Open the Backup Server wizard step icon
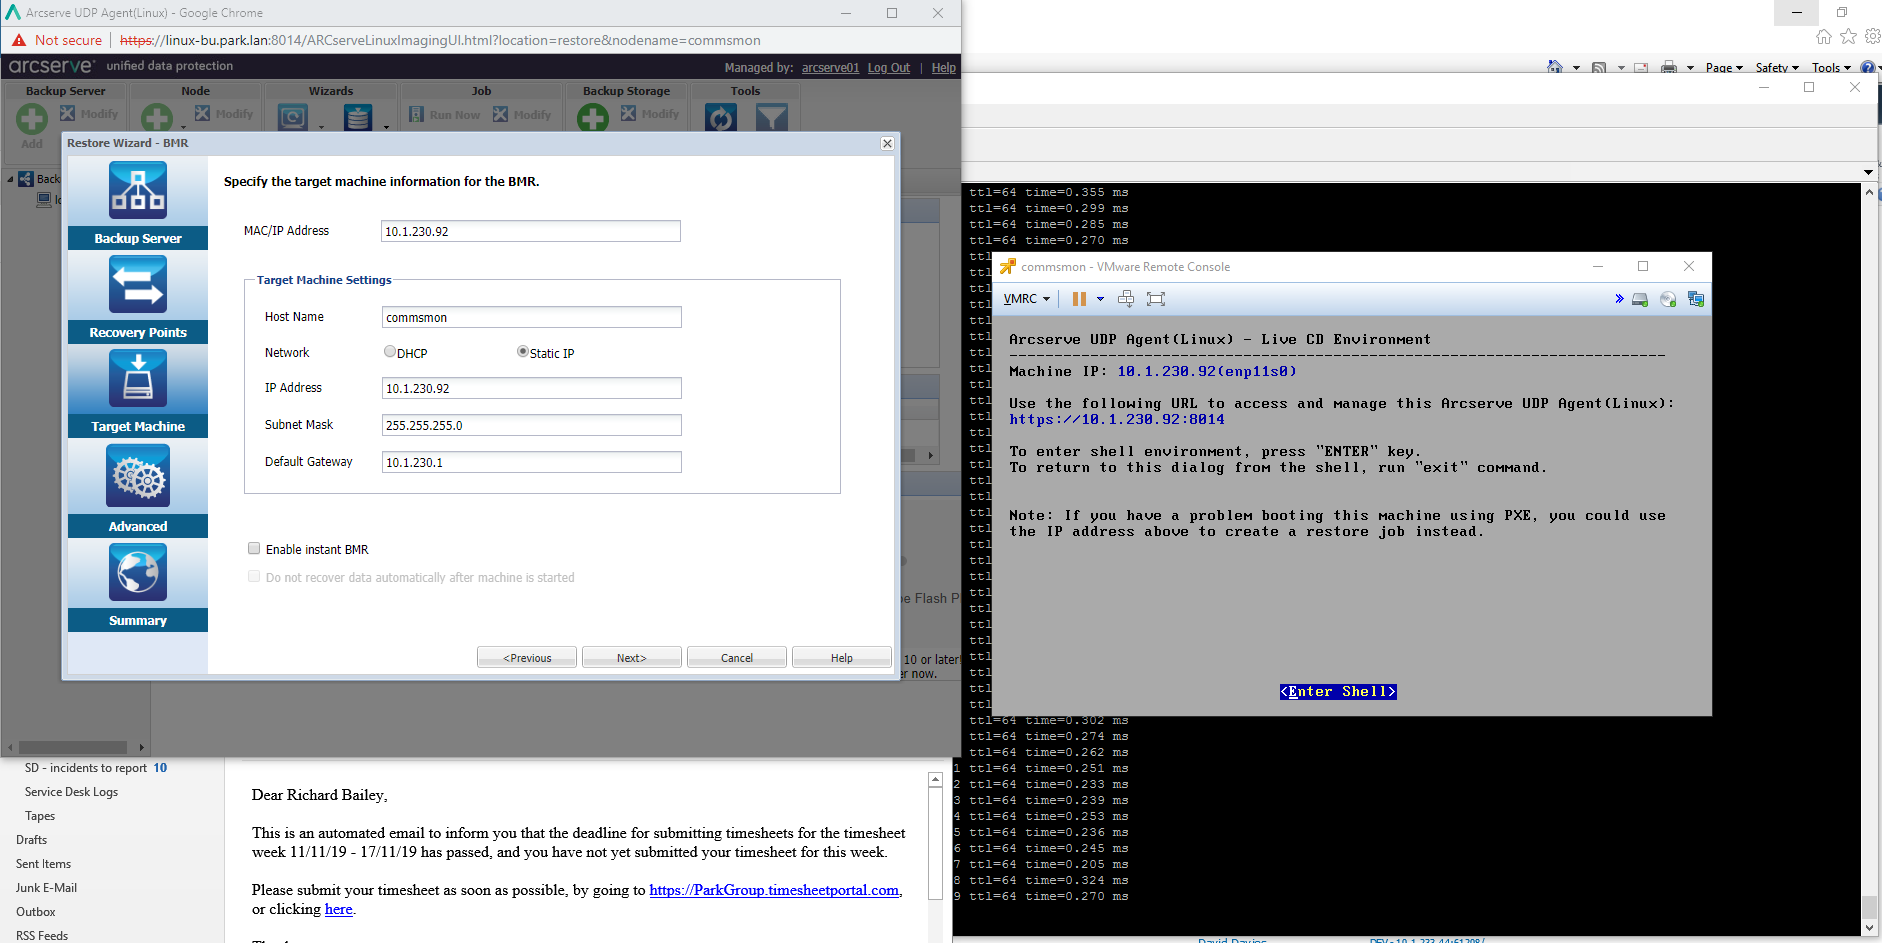Screen dimensions: 1882x943 click(x=138, y=191)
